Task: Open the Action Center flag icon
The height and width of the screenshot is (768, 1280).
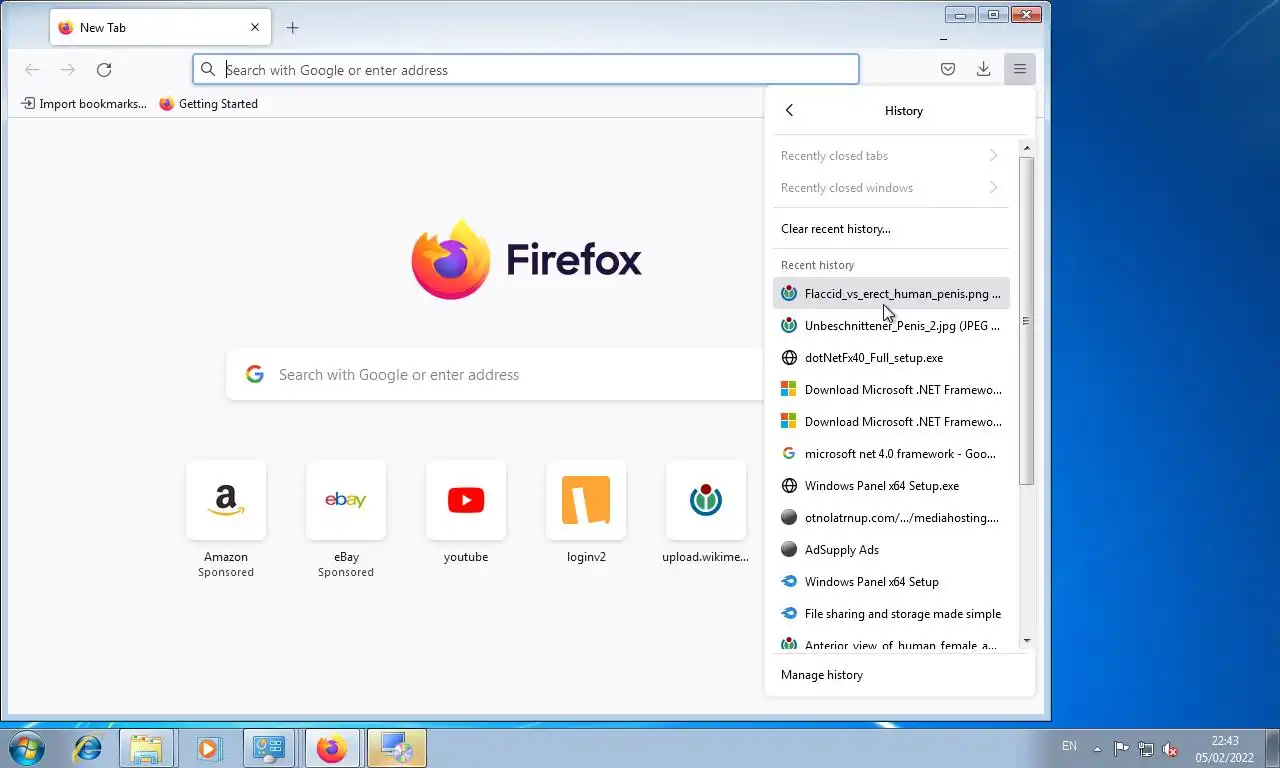Action: [x=1121, y=749]
